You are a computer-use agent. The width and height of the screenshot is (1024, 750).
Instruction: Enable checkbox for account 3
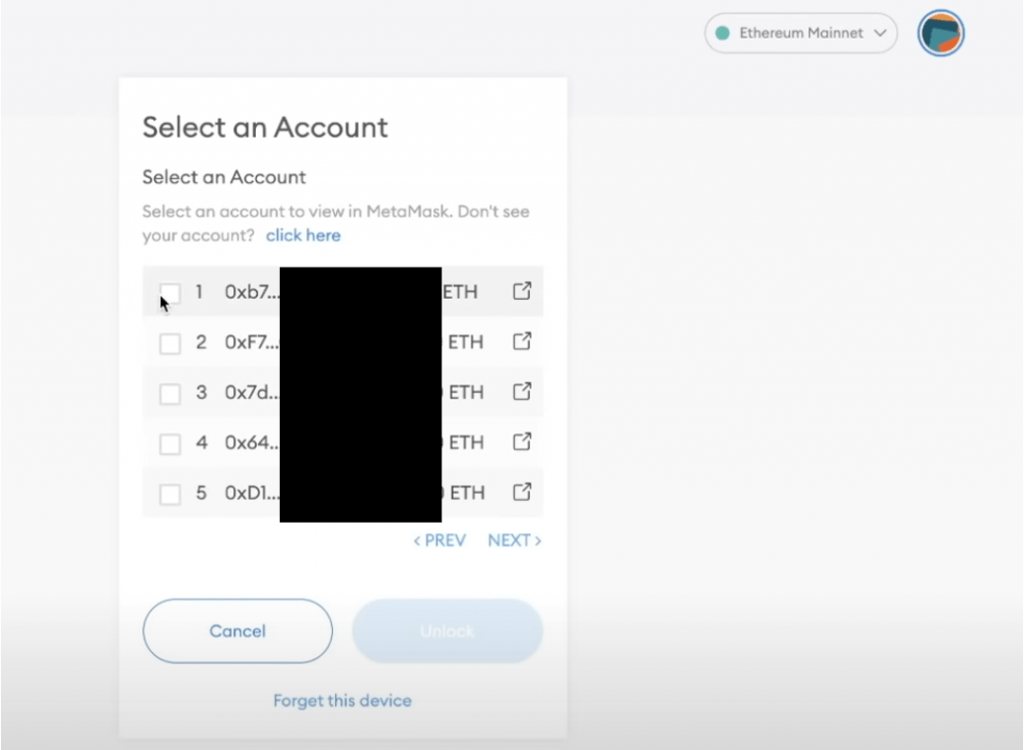170,393
